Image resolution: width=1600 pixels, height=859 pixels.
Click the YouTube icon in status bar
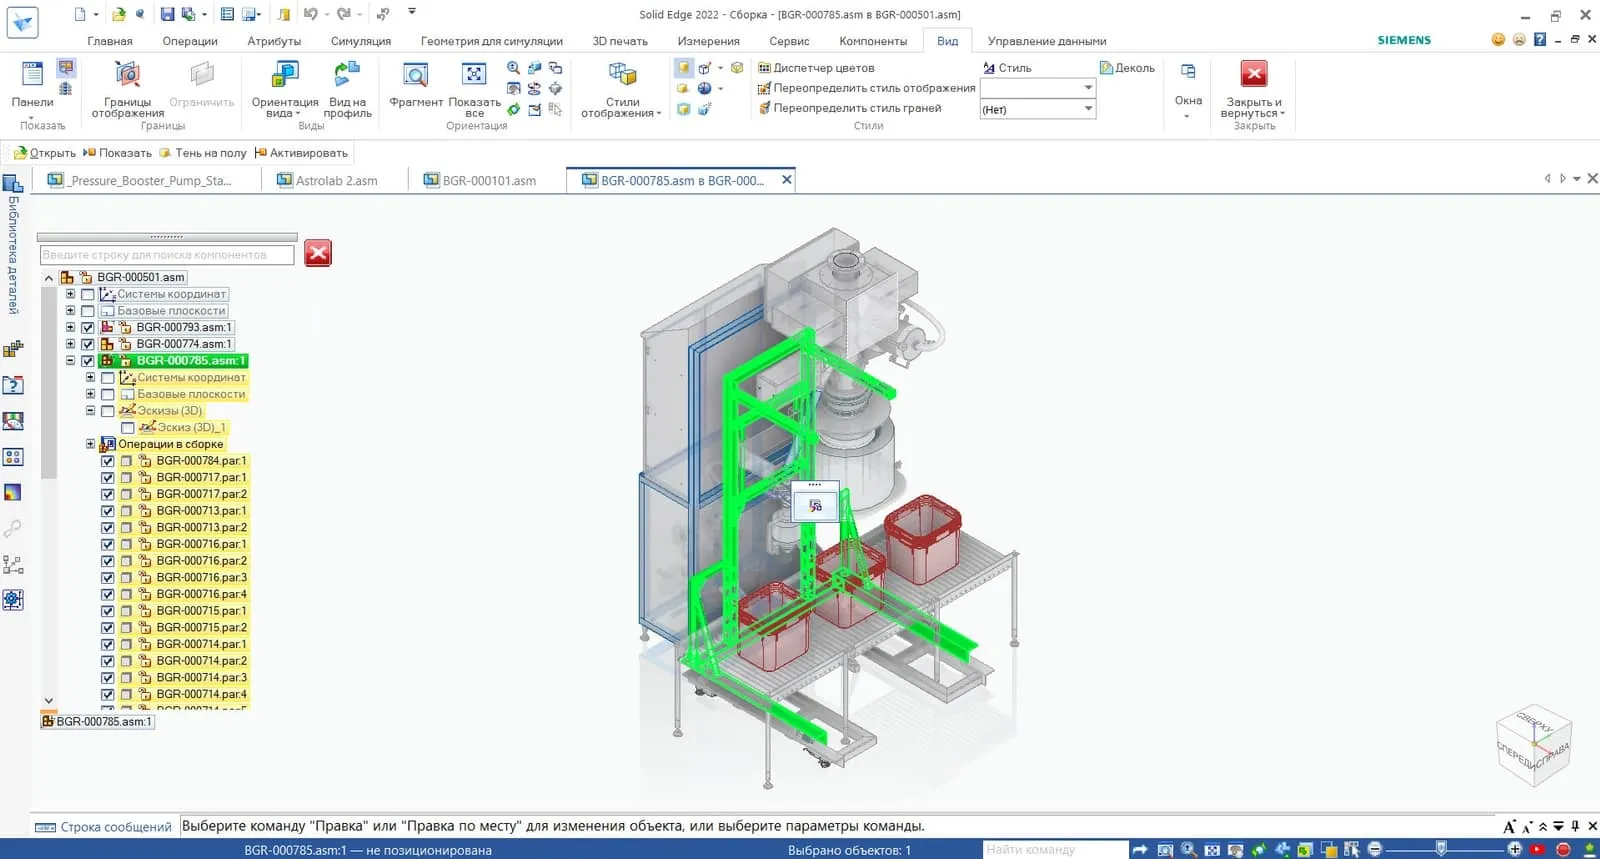tap(1537, 850)
